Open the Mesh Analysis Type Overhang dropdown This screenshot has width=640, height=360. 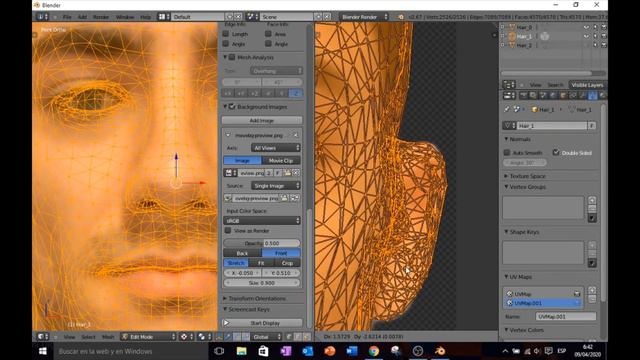(x=276, y=71)
